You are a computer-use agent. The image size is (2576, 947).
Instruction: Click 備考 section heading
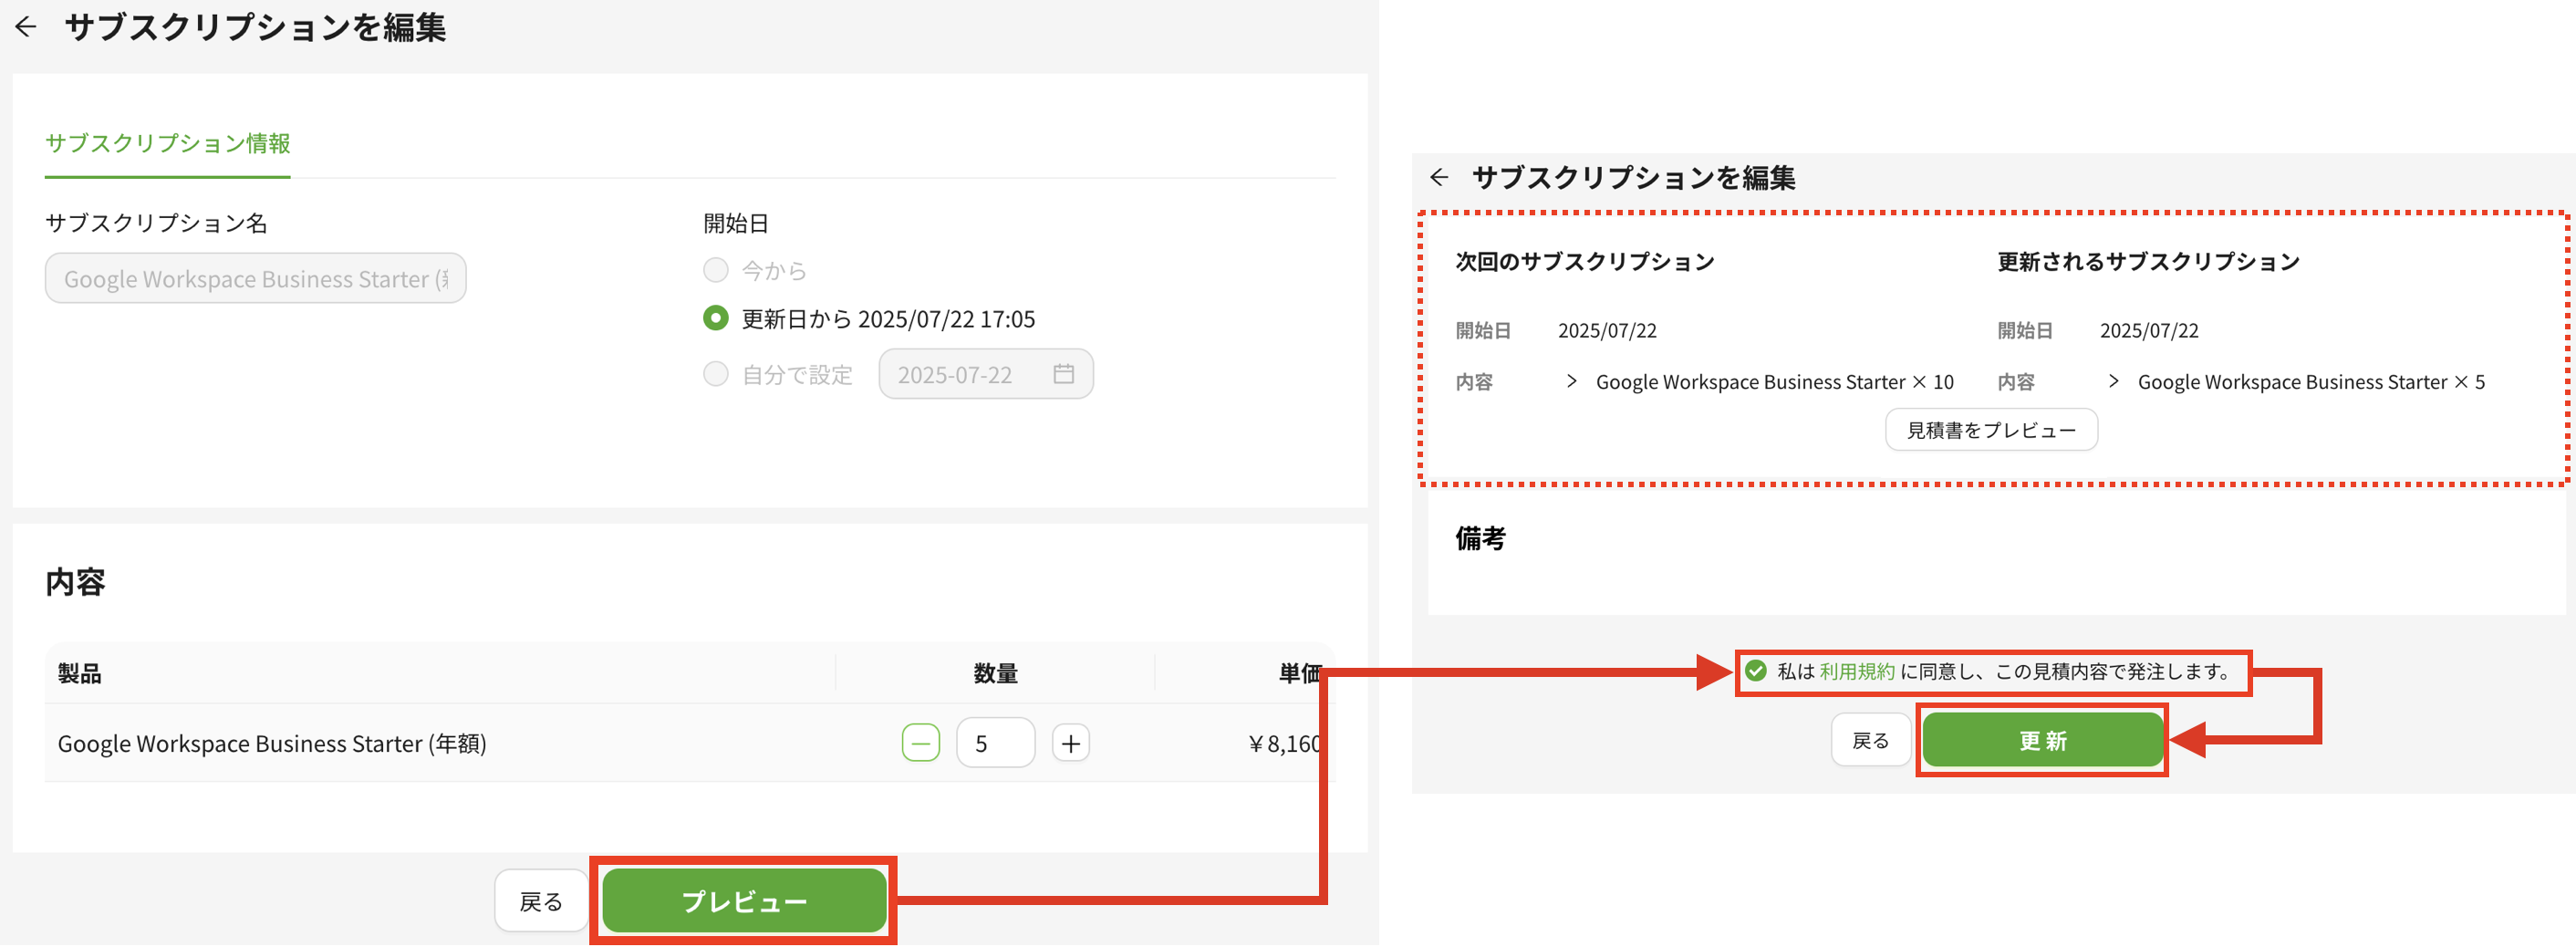(1480, 539)
